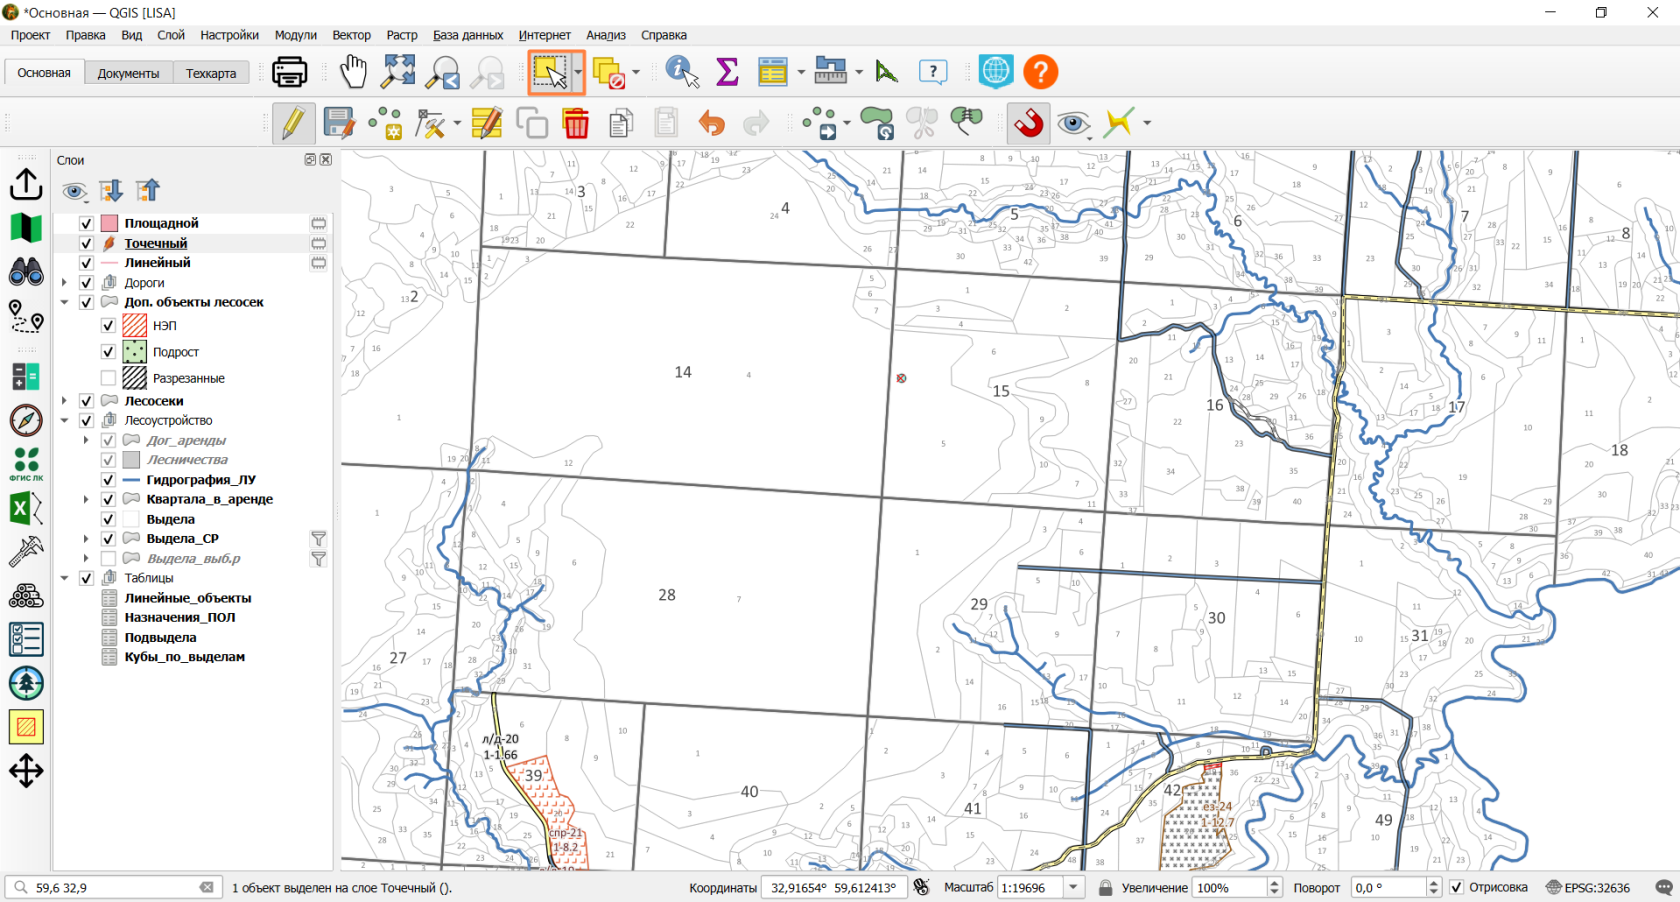
Task: Open the Excel export sidebar icon
Action: click(x=26, y=509)
